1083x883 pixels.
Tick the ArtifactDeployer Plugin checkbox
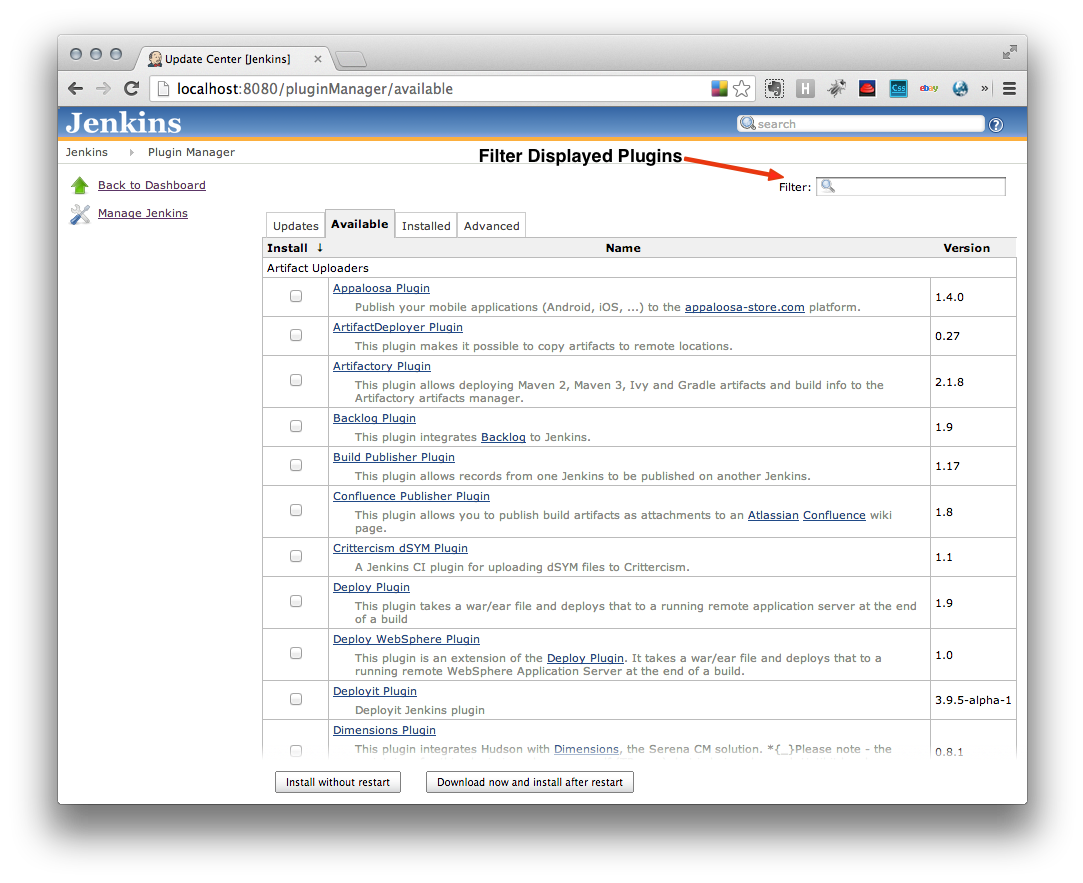point(296,335)
